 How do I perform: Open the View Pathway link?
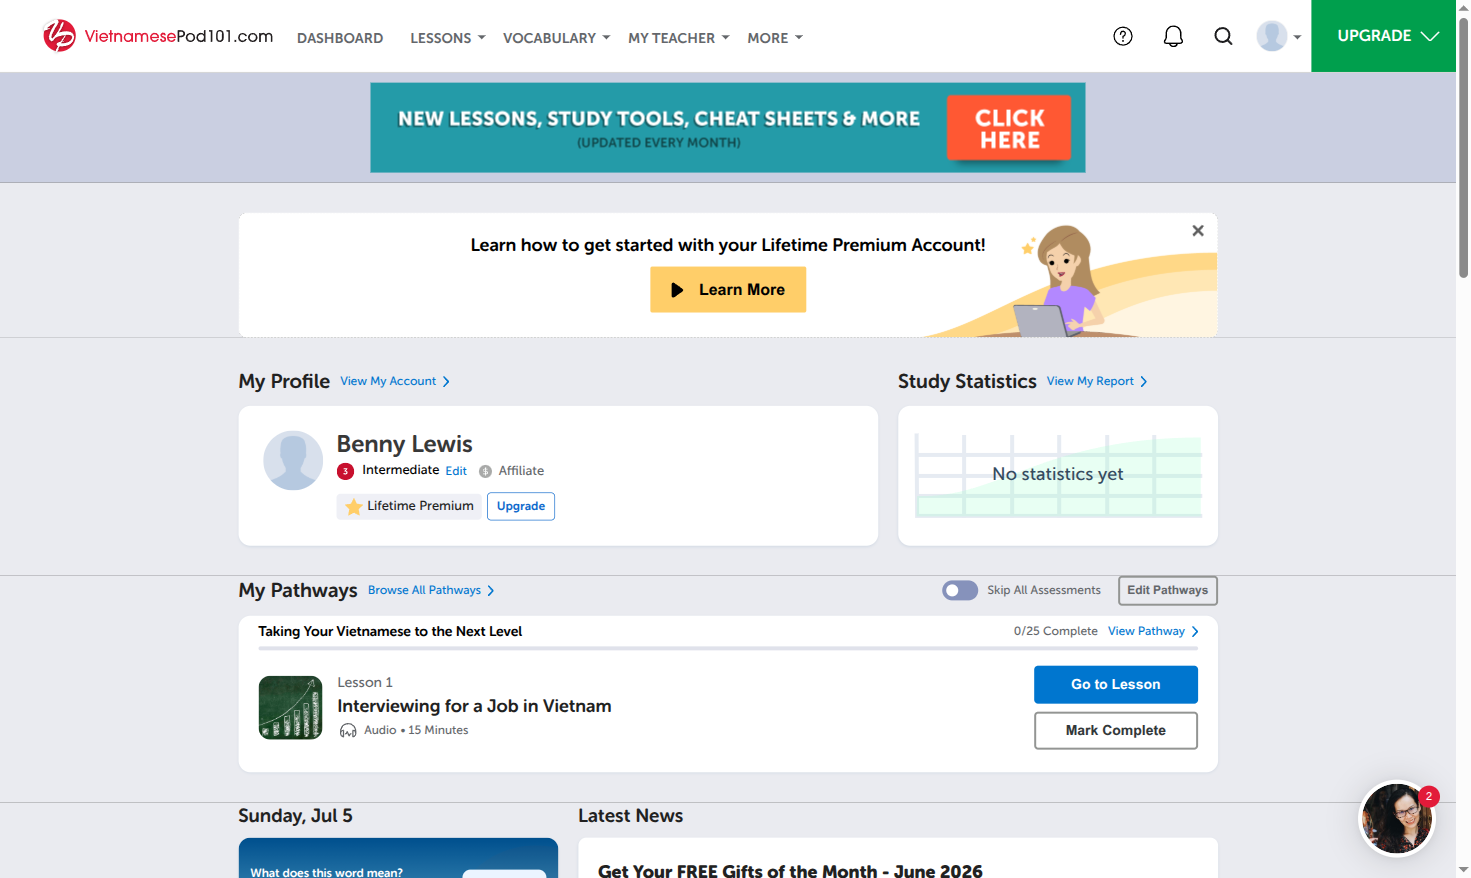coord(1153,632)
